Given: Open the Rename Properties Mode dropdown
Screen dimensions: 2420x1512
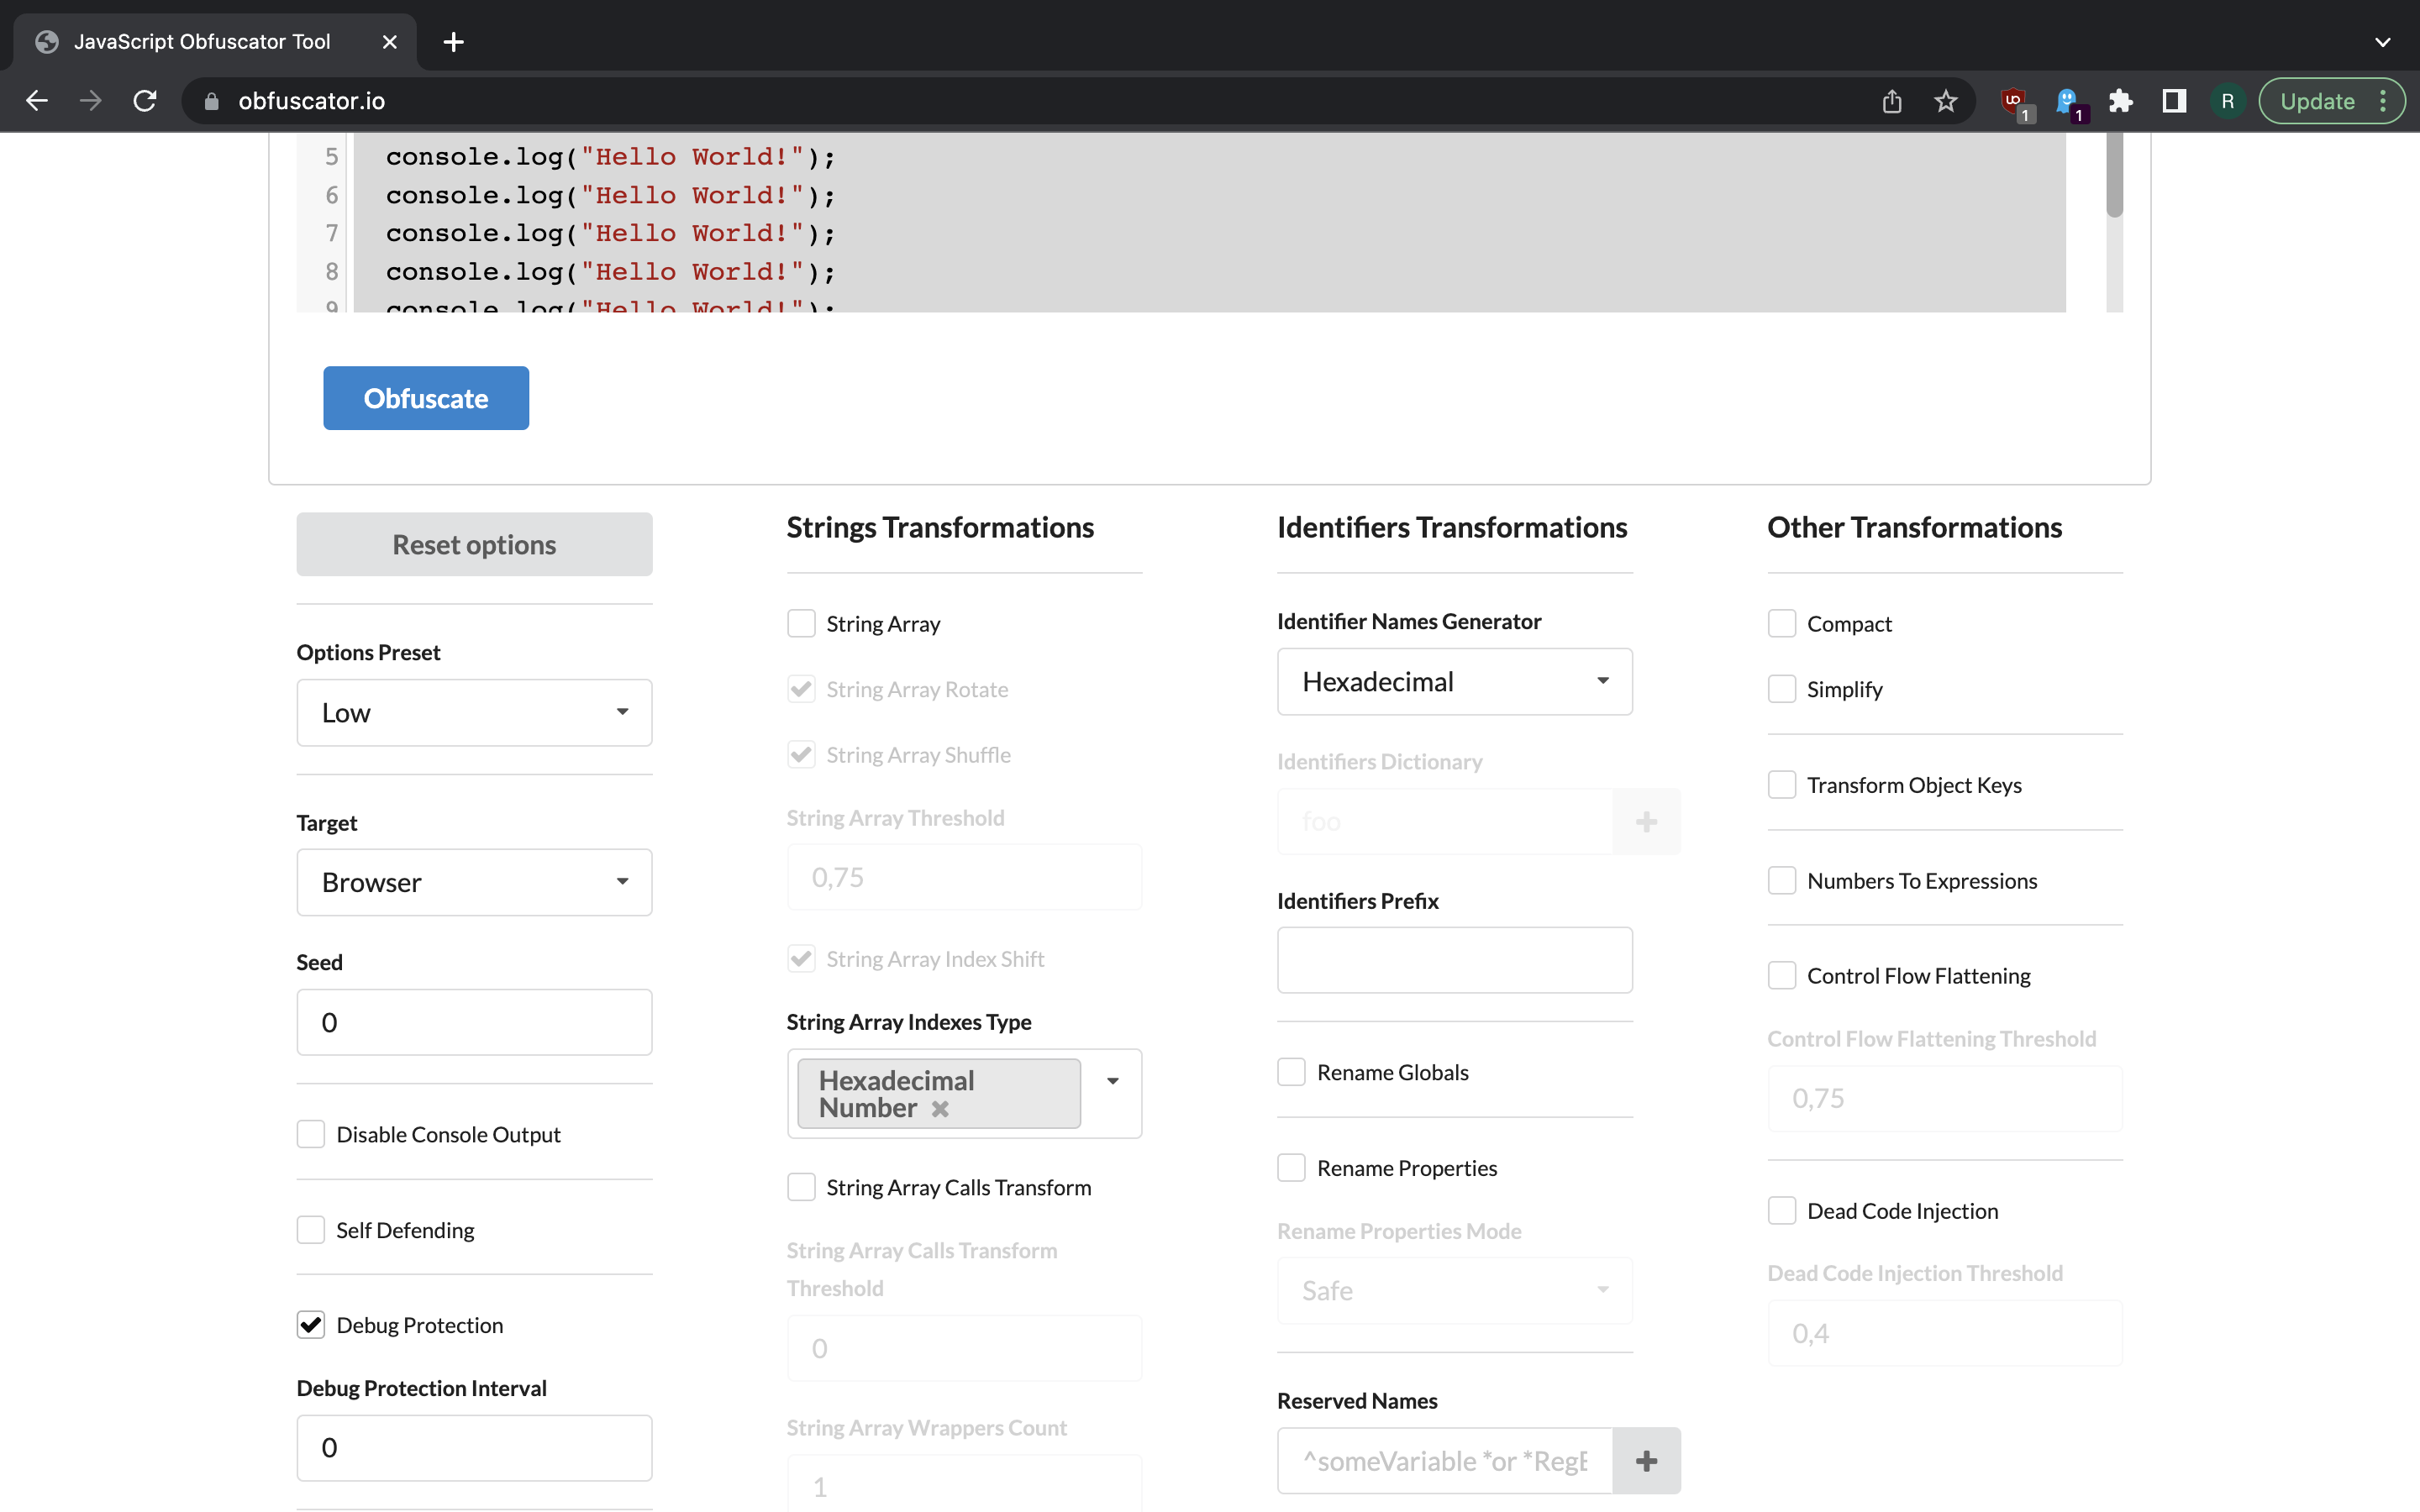Looking at the screenshot, I should [1455, 1291].
